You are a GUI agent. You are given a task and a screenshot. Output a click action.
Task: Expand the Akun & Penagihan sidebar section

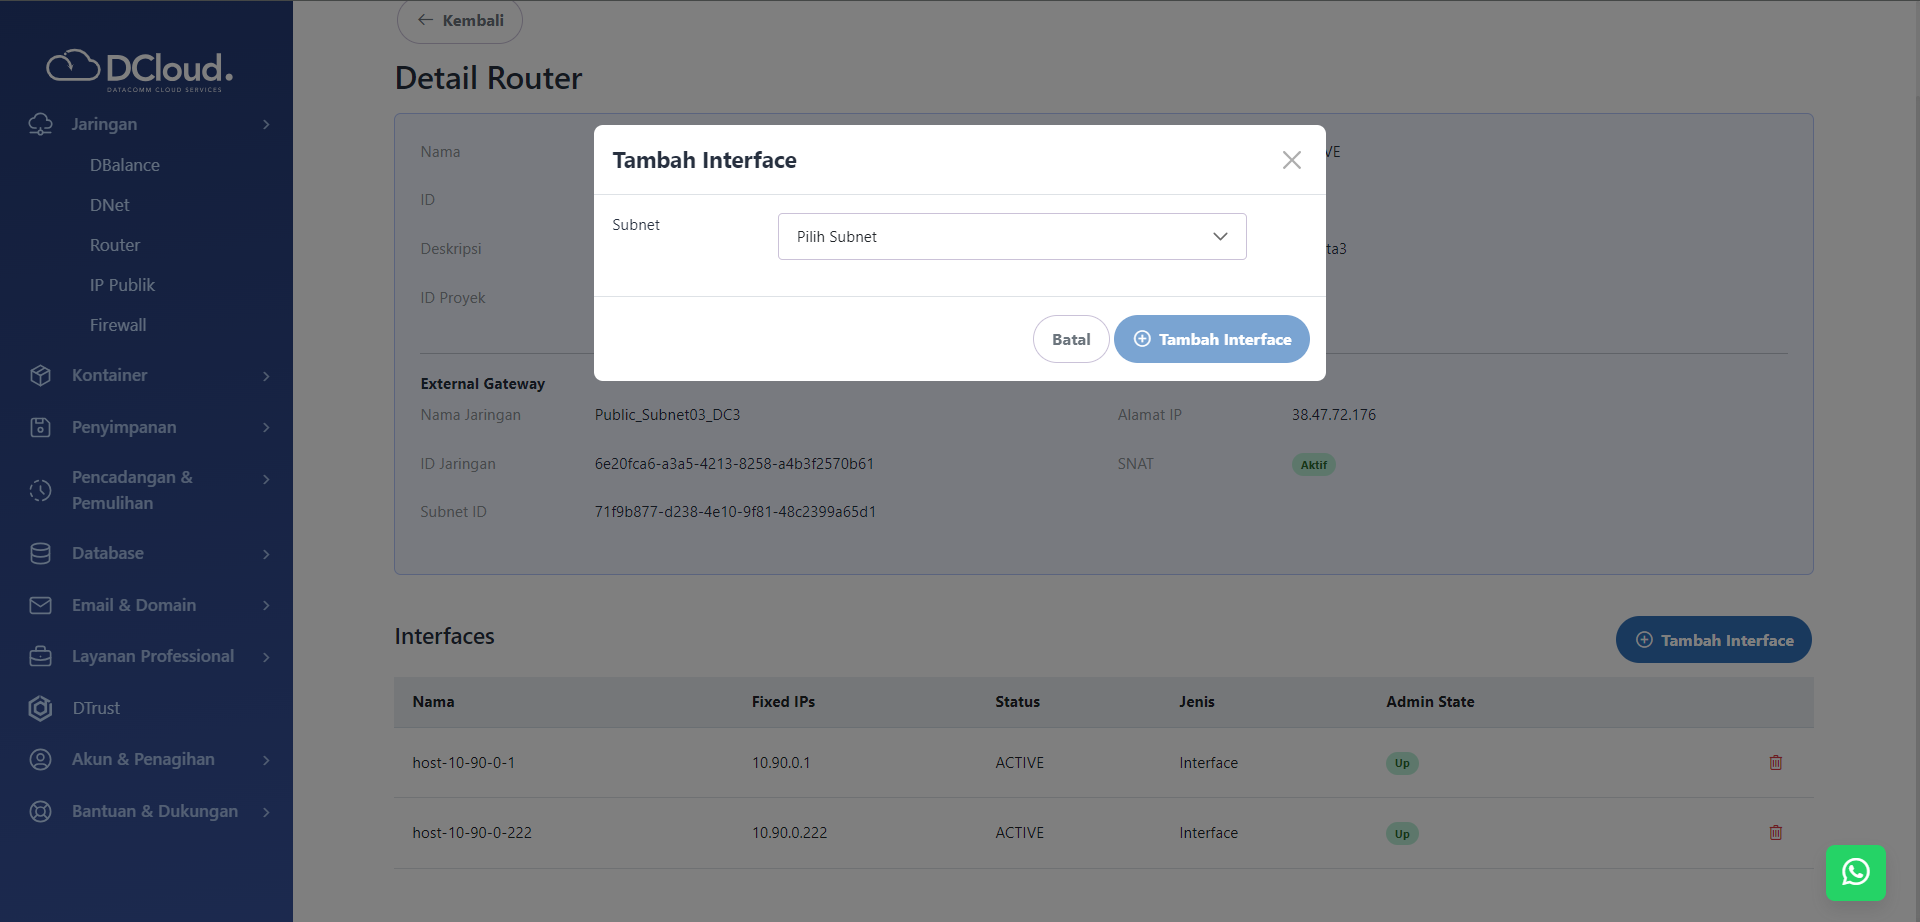[264, 760]
